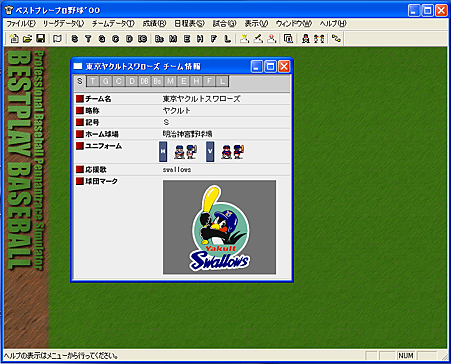Open the 試合(G) menu
Image resolution: width=451 pixels, height=364 pixels.
point(224,24)
